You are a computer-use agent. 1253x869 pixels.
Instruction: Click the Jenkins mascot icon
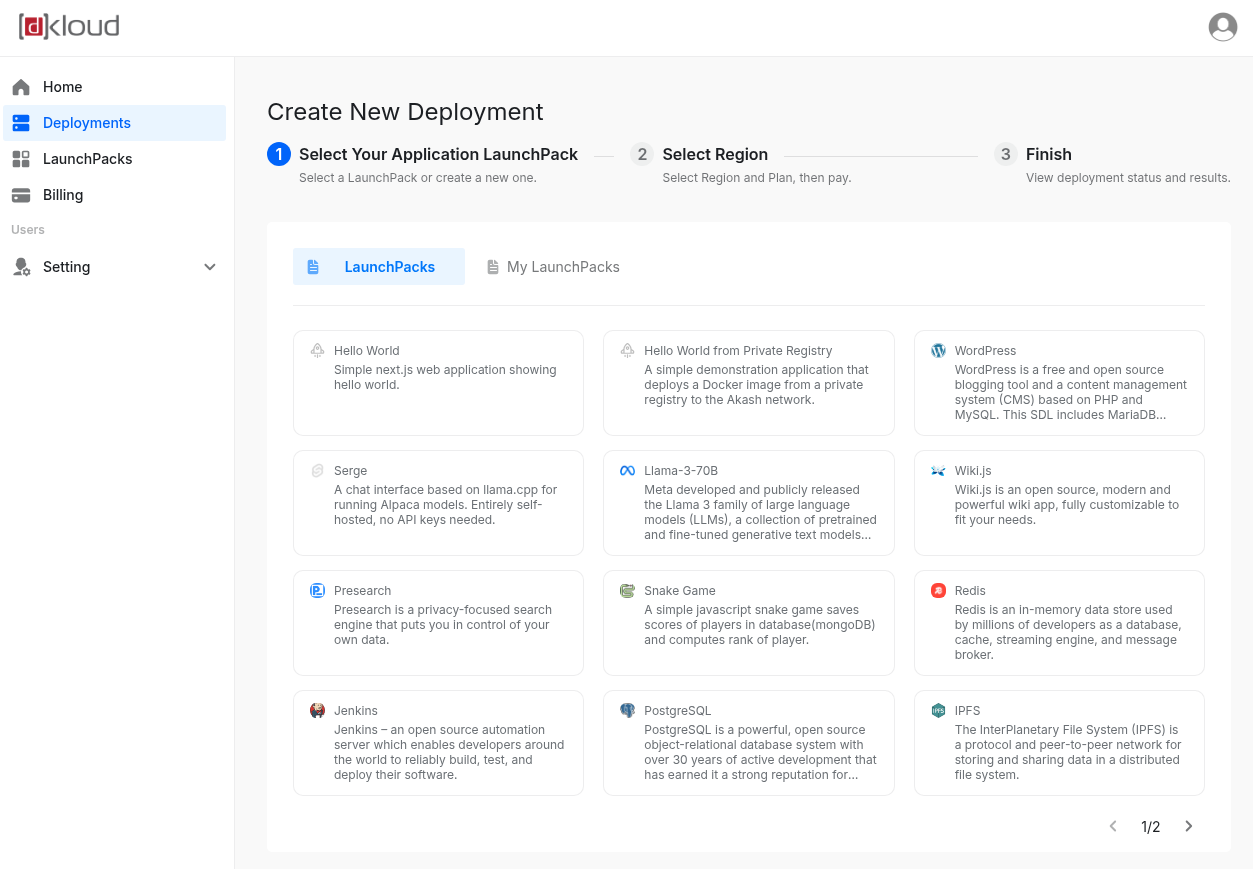tap(317, 711)
